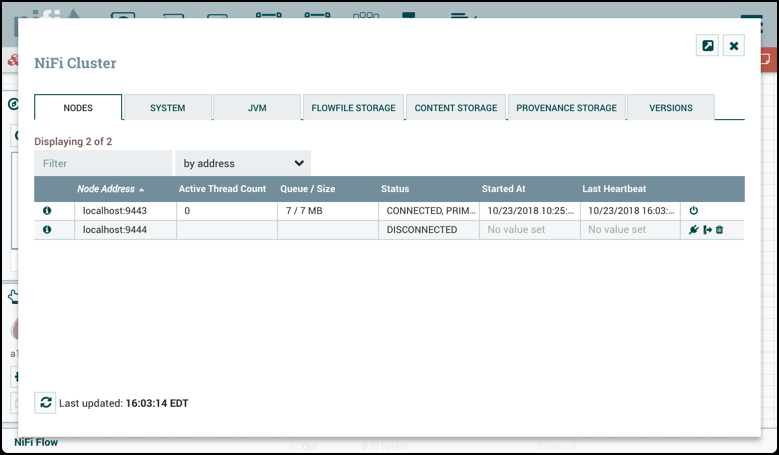Screen dimensions: 779x455
Task: View details info for localhost:9444
Action: pyautogui.click(x=47, y=230)
